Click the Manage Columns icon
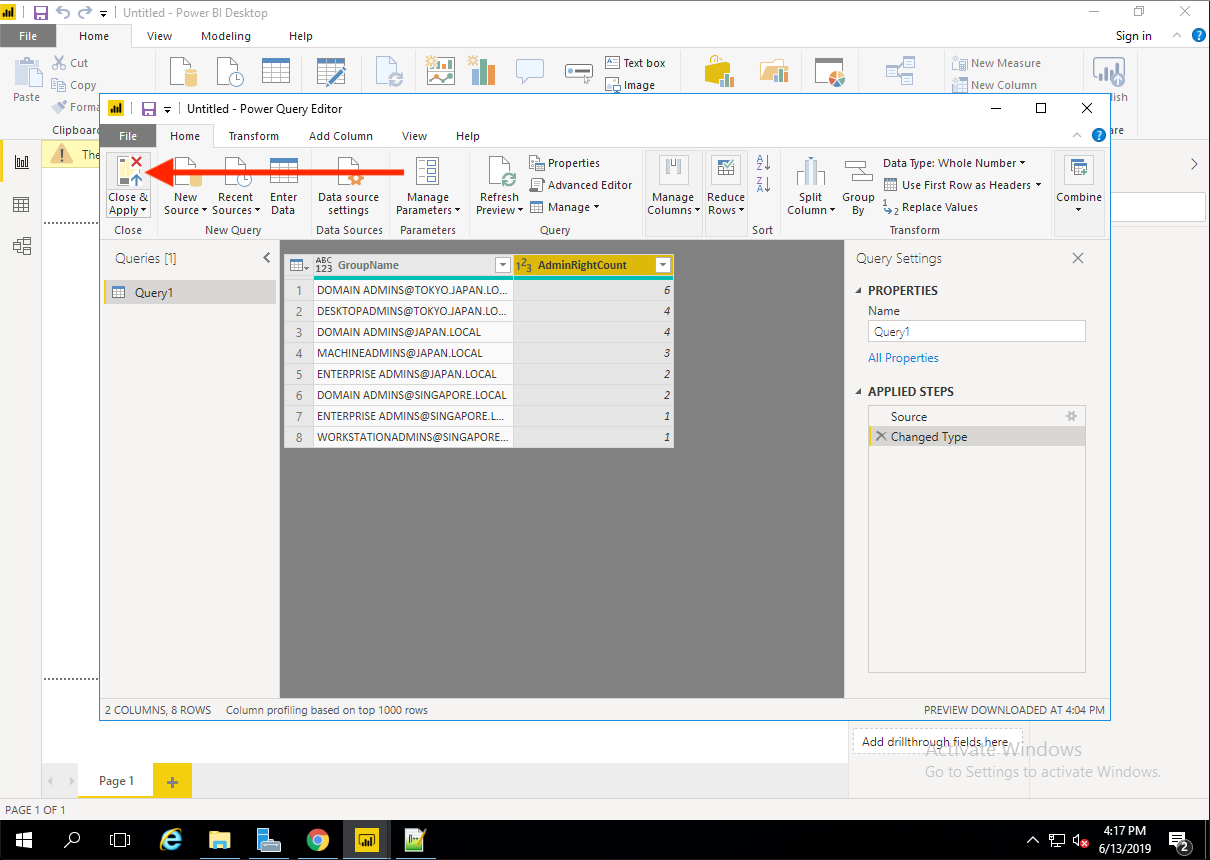Screen dimensions: 1210x860 click(672, 171)
